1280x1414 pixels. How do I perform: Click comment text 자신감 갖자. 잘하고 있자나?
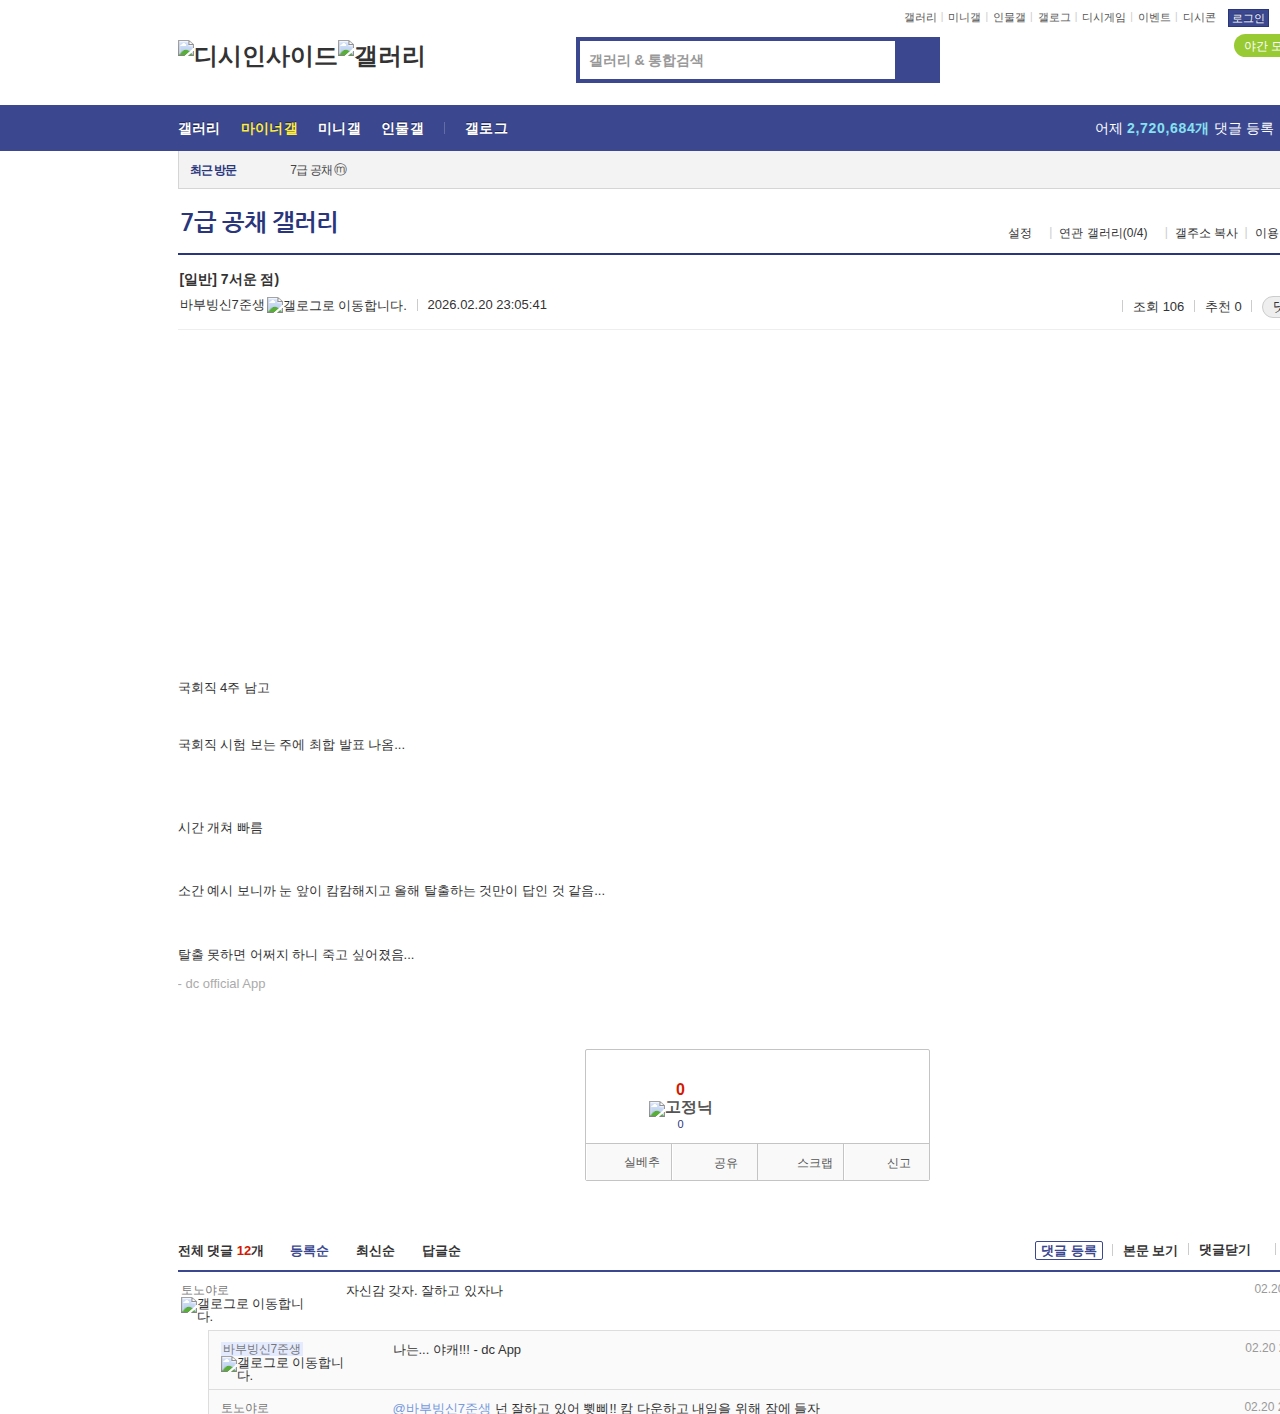tap(424, 1291)
